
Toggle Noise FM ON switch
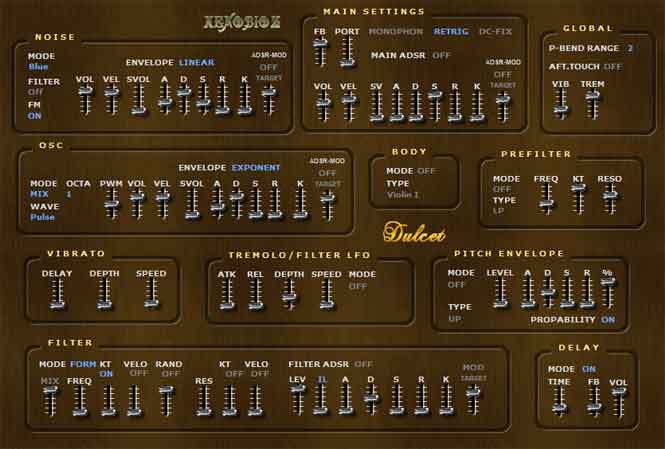coord(35,116)
